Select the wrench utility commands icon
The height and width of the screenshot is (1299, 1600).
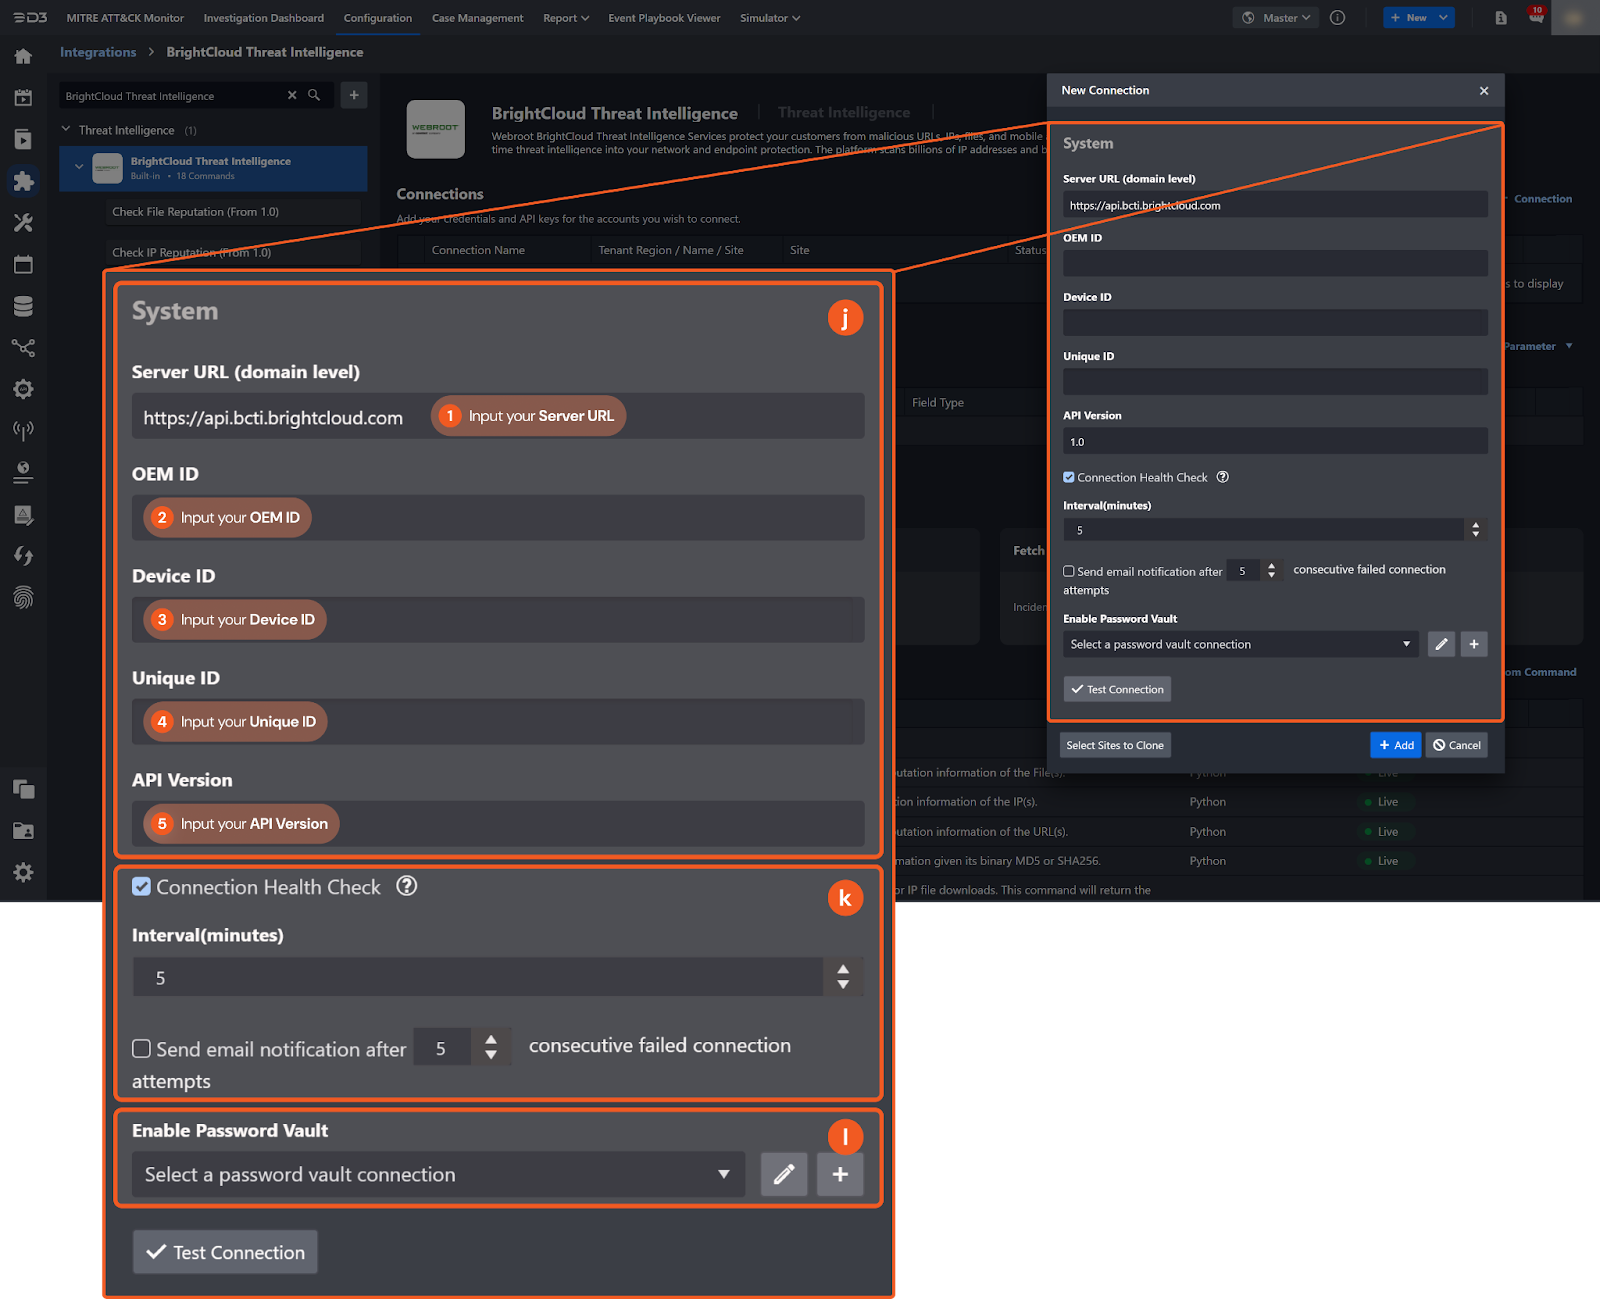pos(24,223)
